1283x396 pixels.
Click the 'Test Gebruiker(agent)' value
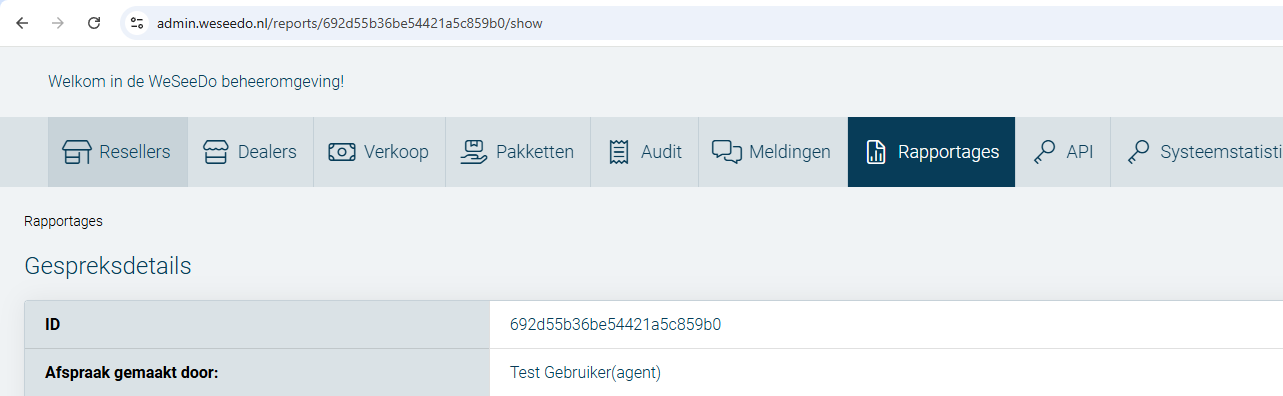click(586, 373)
